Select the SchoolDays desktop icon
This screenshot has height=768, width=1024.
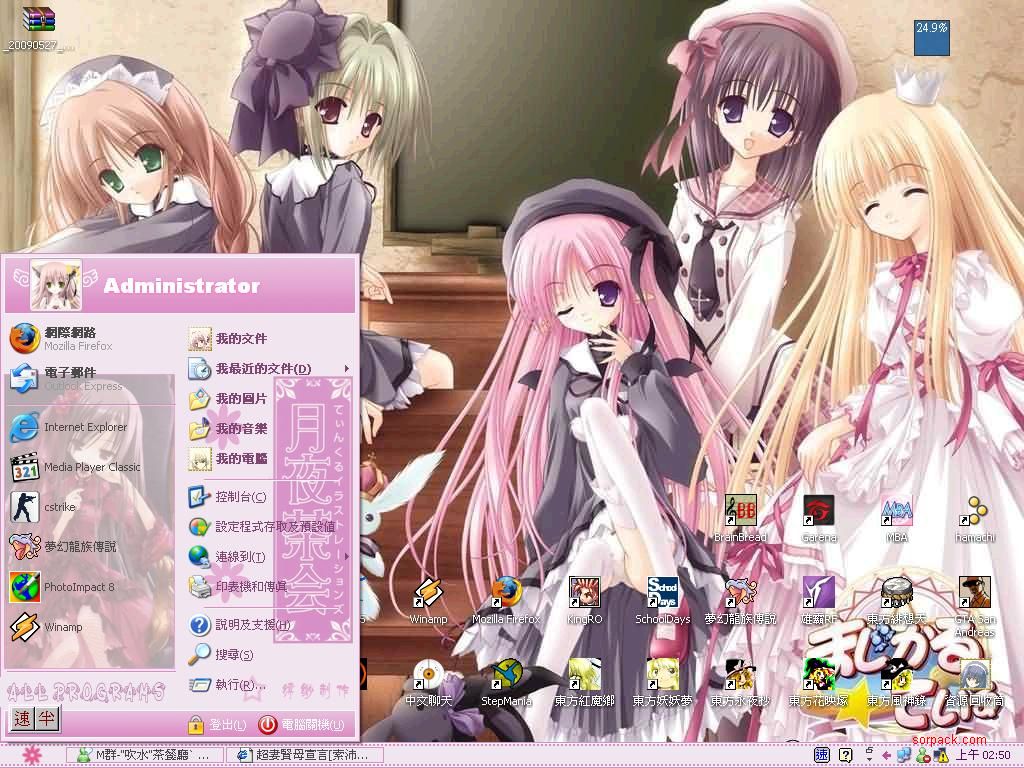click(662, 600)
